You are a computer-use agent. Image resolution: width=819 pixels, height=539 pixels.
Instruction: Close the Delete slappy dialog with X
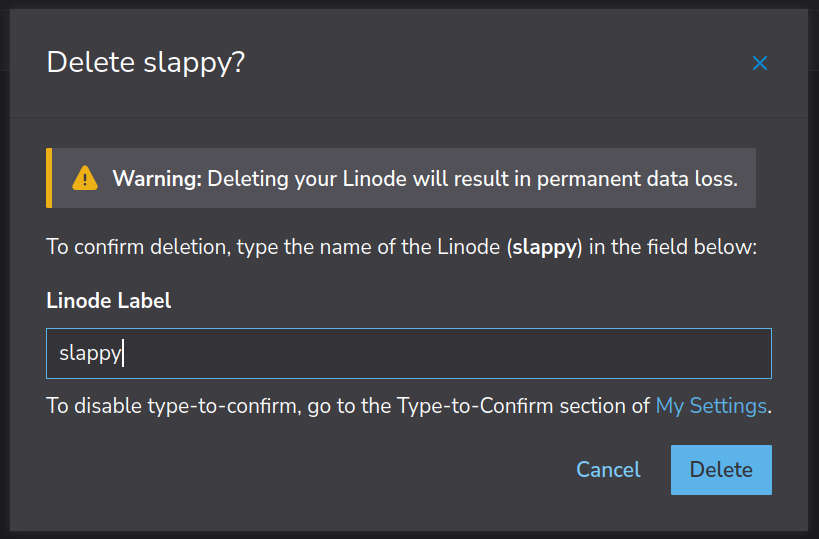pos(760,63)
